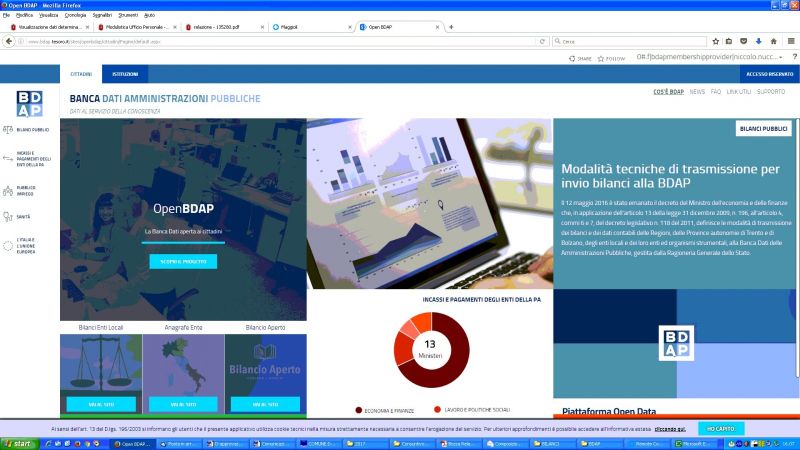Reload the page with the refresh icon
Screen dimensions: 800x450
point(542,41)
